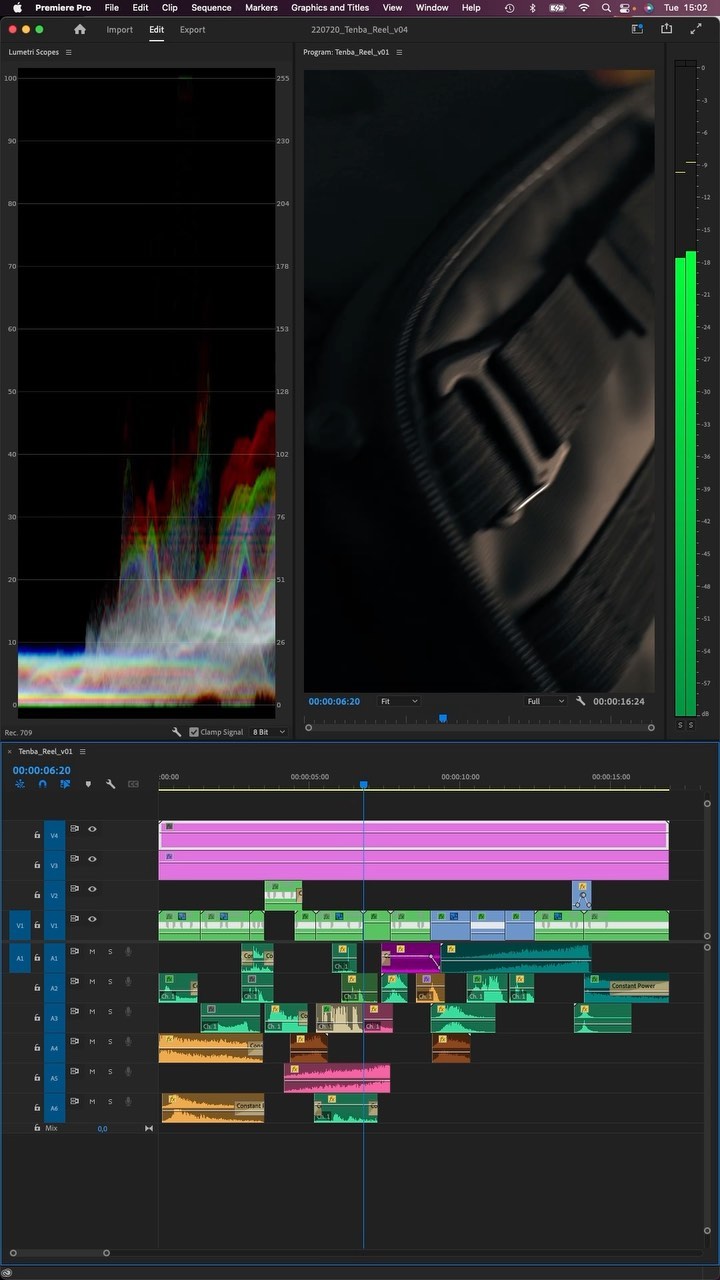Open the Full playback resolution dropdown
The image size is (720, 1280).
click(x=546, y=701)
